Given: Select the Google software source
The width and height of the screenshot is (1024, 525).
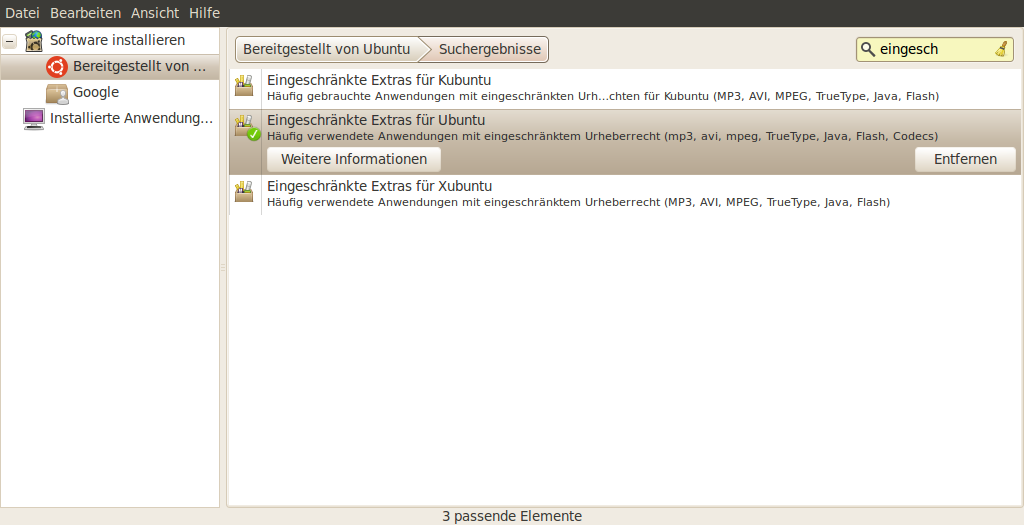Looking at the screenshot, I should pyautogui.click(x=96, y=92).
